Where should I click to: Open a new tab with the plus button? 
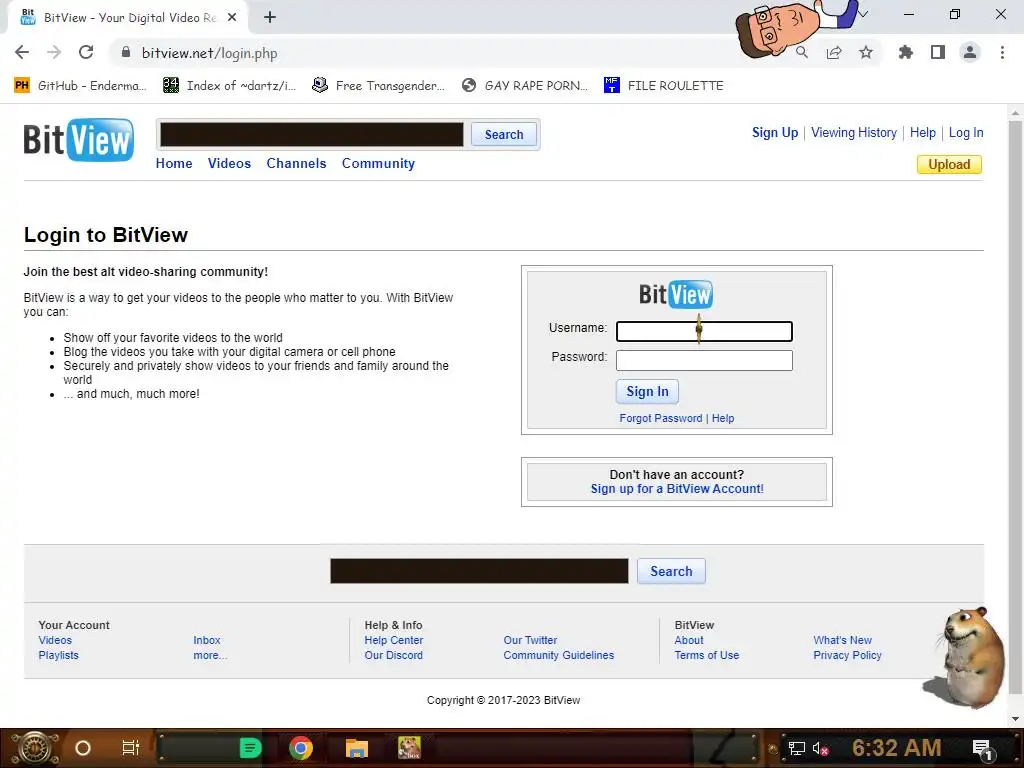270,18
